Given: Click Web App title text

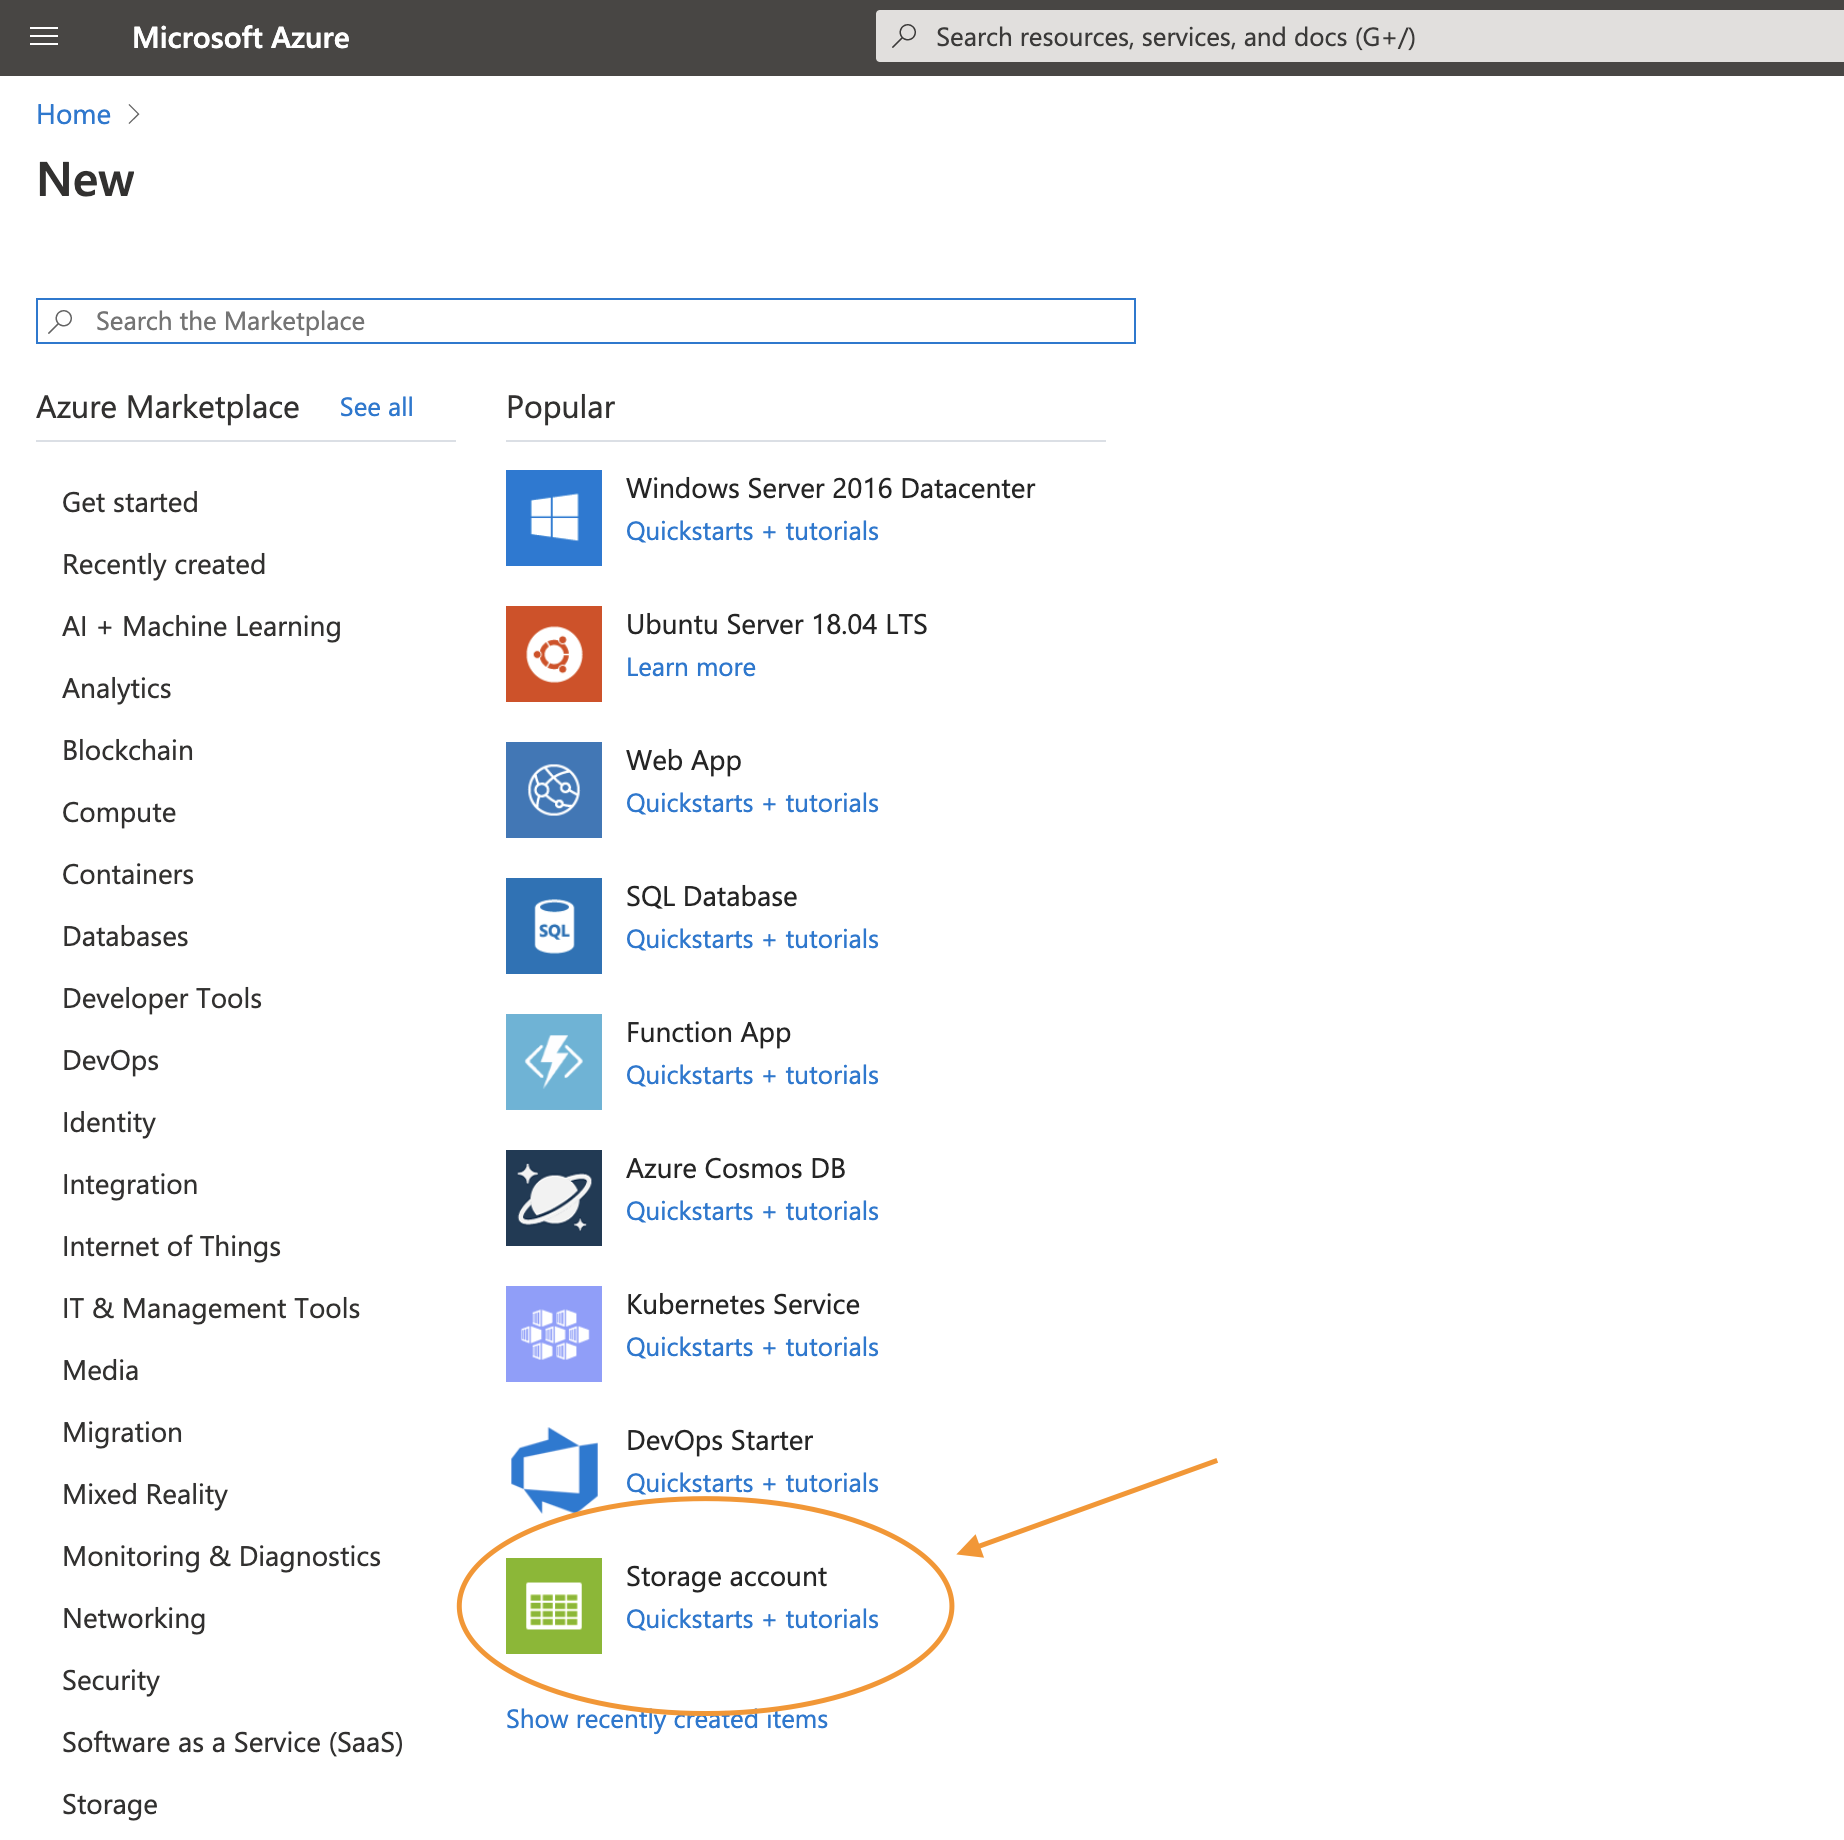Looking at the screenshot, I should click(684, 760).
